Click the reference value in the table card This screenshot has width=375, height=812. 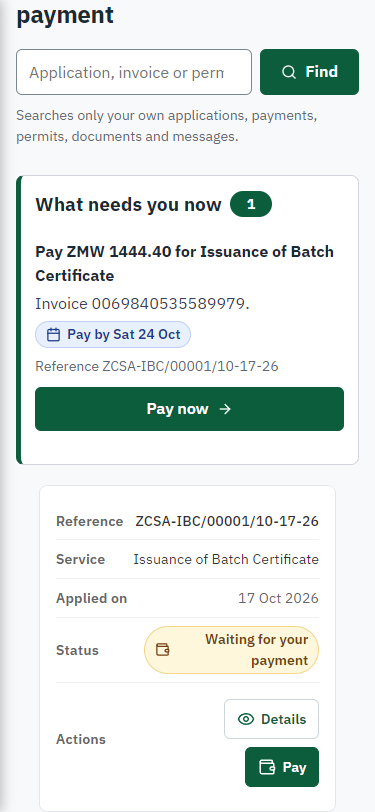(x=227, y=521)
